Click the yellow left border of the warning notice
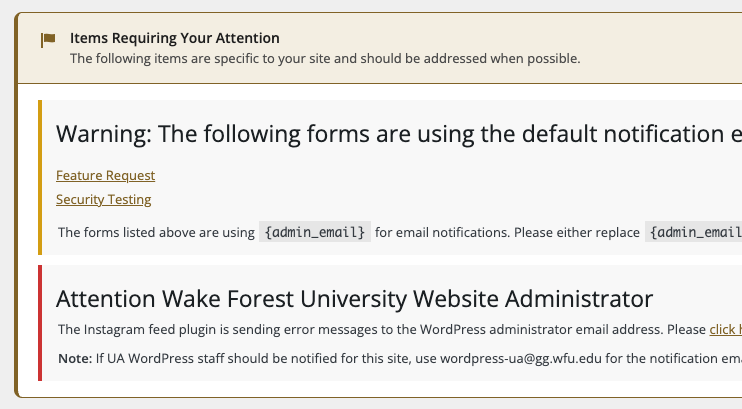 40,177
